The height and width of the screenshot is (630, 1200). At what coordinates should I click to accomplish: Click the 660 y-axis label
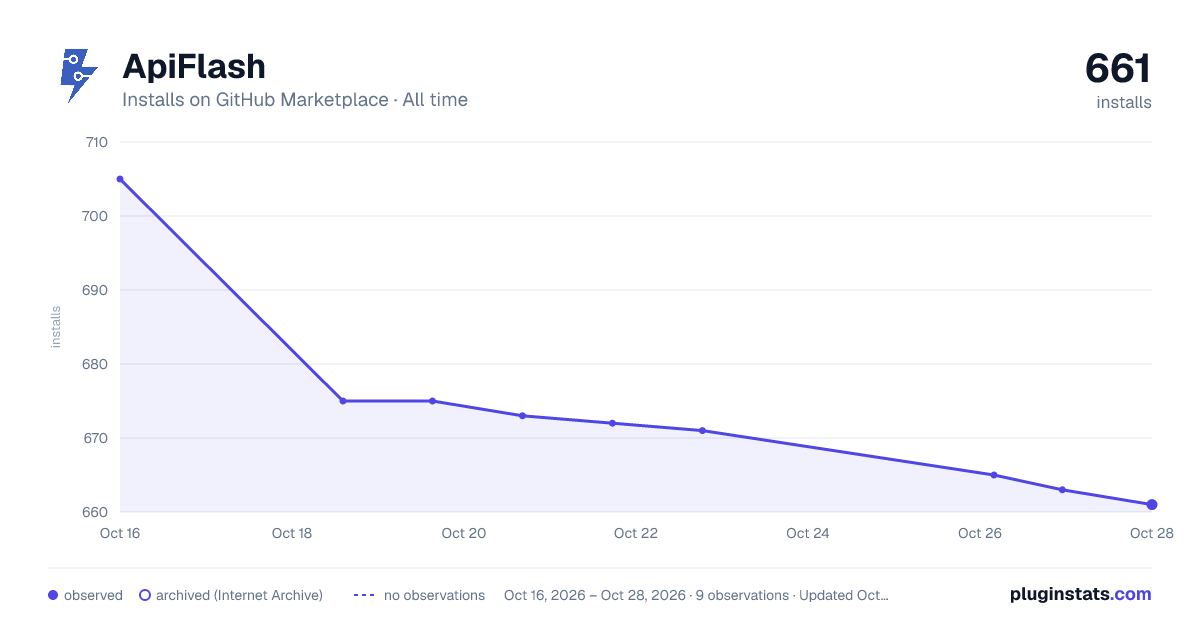(x=96, y=512)
